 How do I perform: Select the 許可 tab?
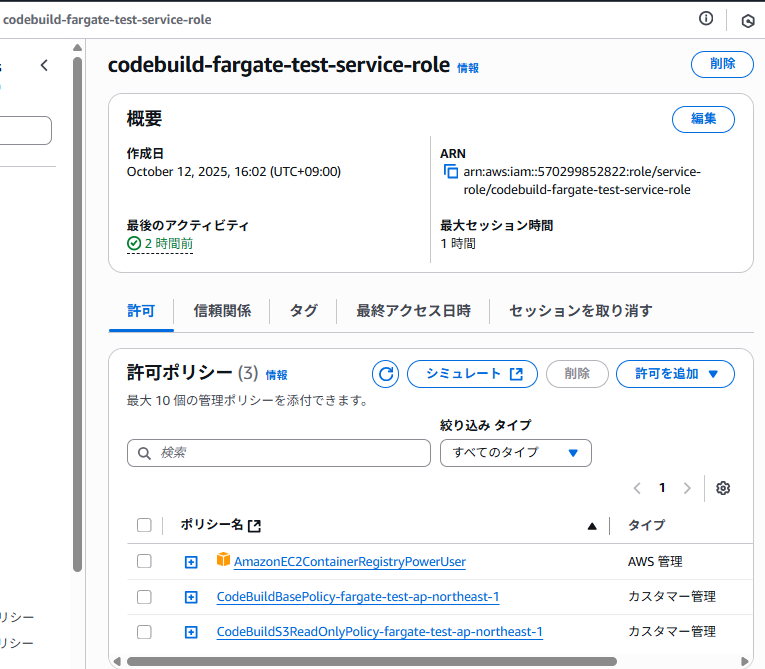coord(141,311)
